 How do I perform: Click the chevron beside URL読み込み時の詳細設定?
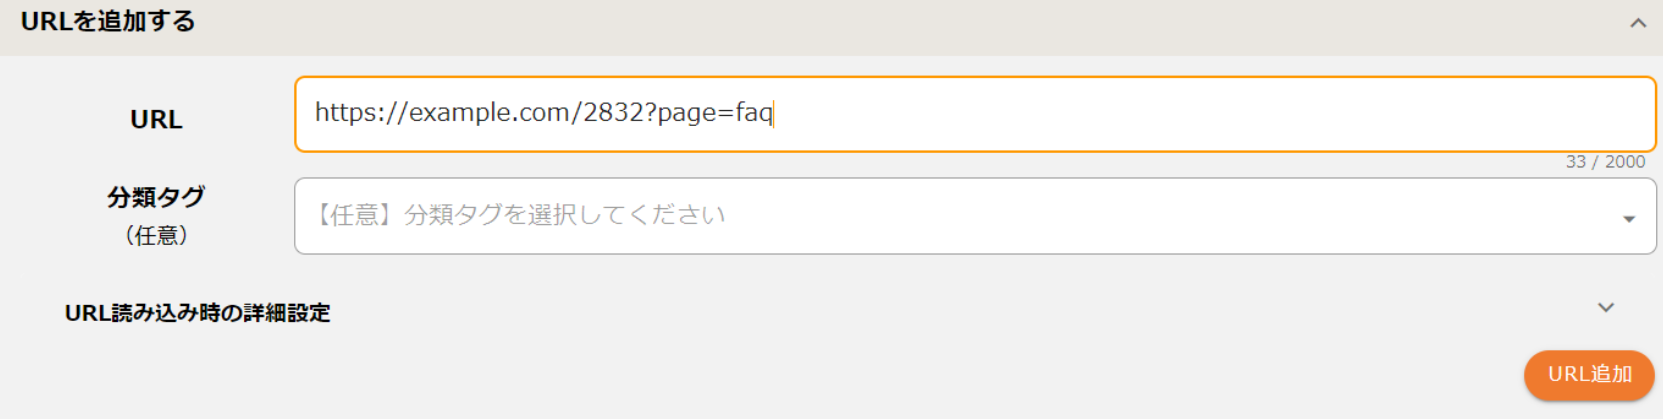pyautogui.click(x=1605, y=308)
